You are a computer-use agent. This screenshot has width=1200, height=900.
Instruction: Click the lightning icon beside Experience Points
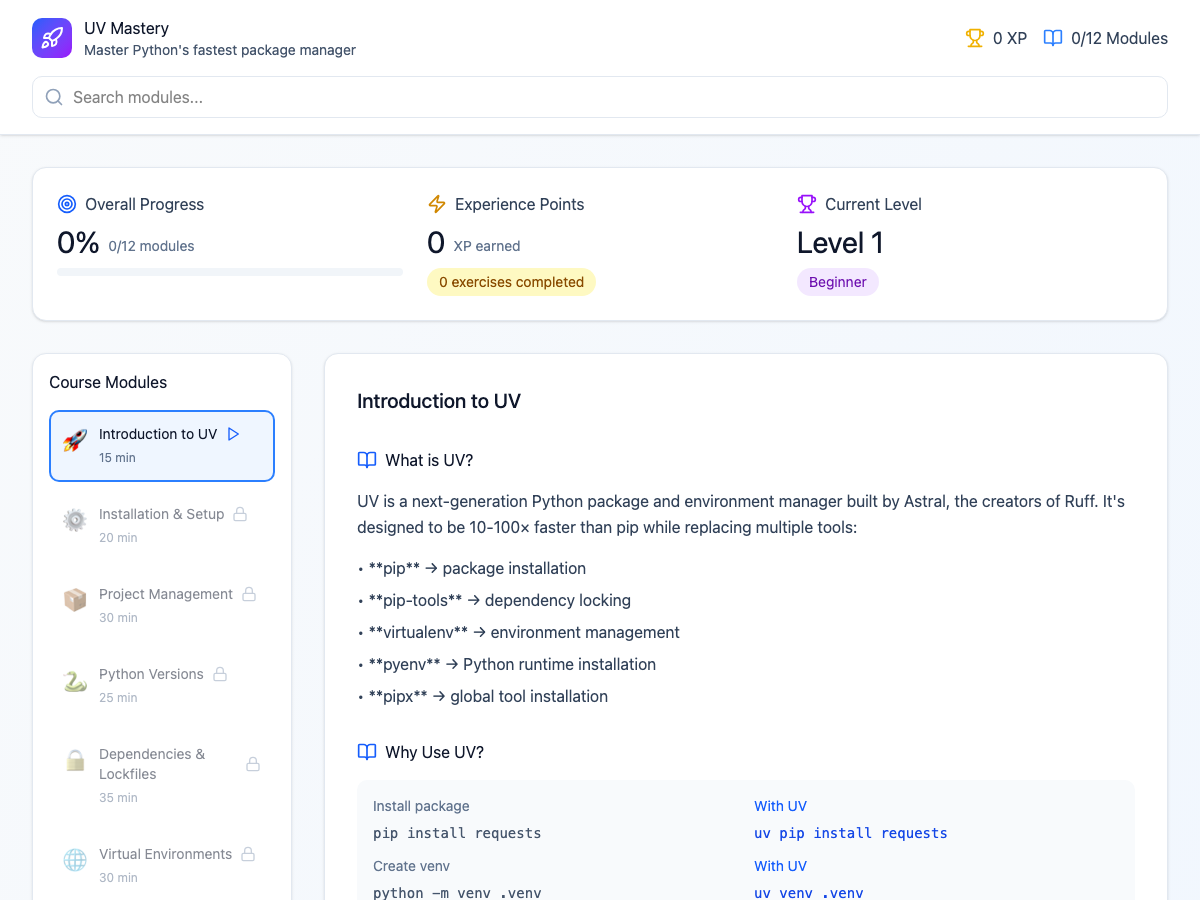pos(437,204)
